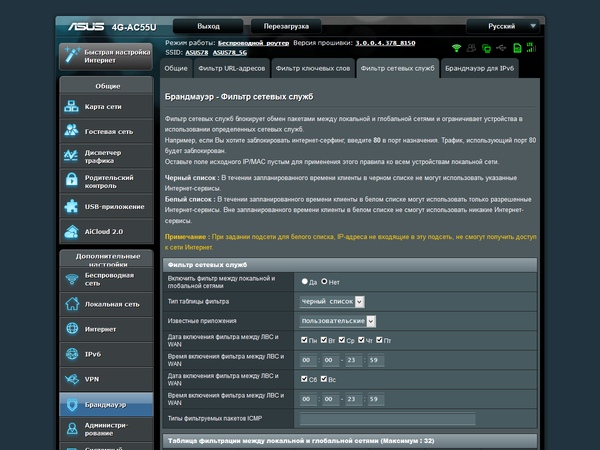This screenshot has width=600, height=450.
Task: Toggle the 'Пн' weekday checkbox
Action: pos(304,340)
